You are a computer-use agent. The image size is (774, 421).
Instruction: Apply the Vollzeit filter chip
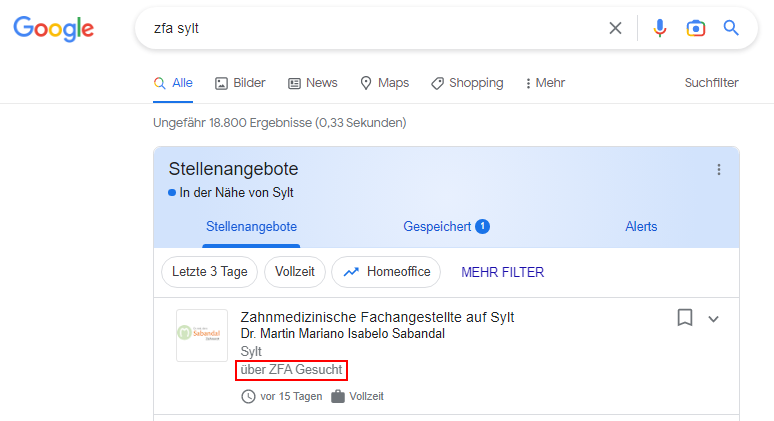[x=295, y=272]
